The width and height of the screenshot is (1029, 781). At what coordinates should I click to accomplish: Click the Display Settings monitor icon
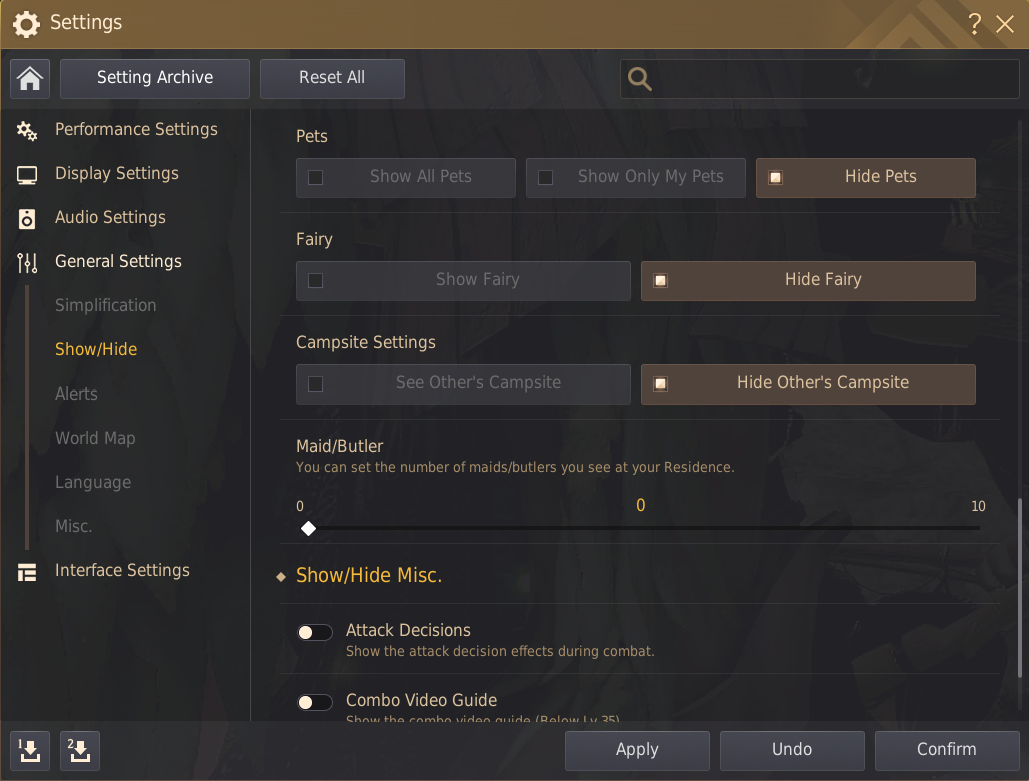tap(27, 175)
